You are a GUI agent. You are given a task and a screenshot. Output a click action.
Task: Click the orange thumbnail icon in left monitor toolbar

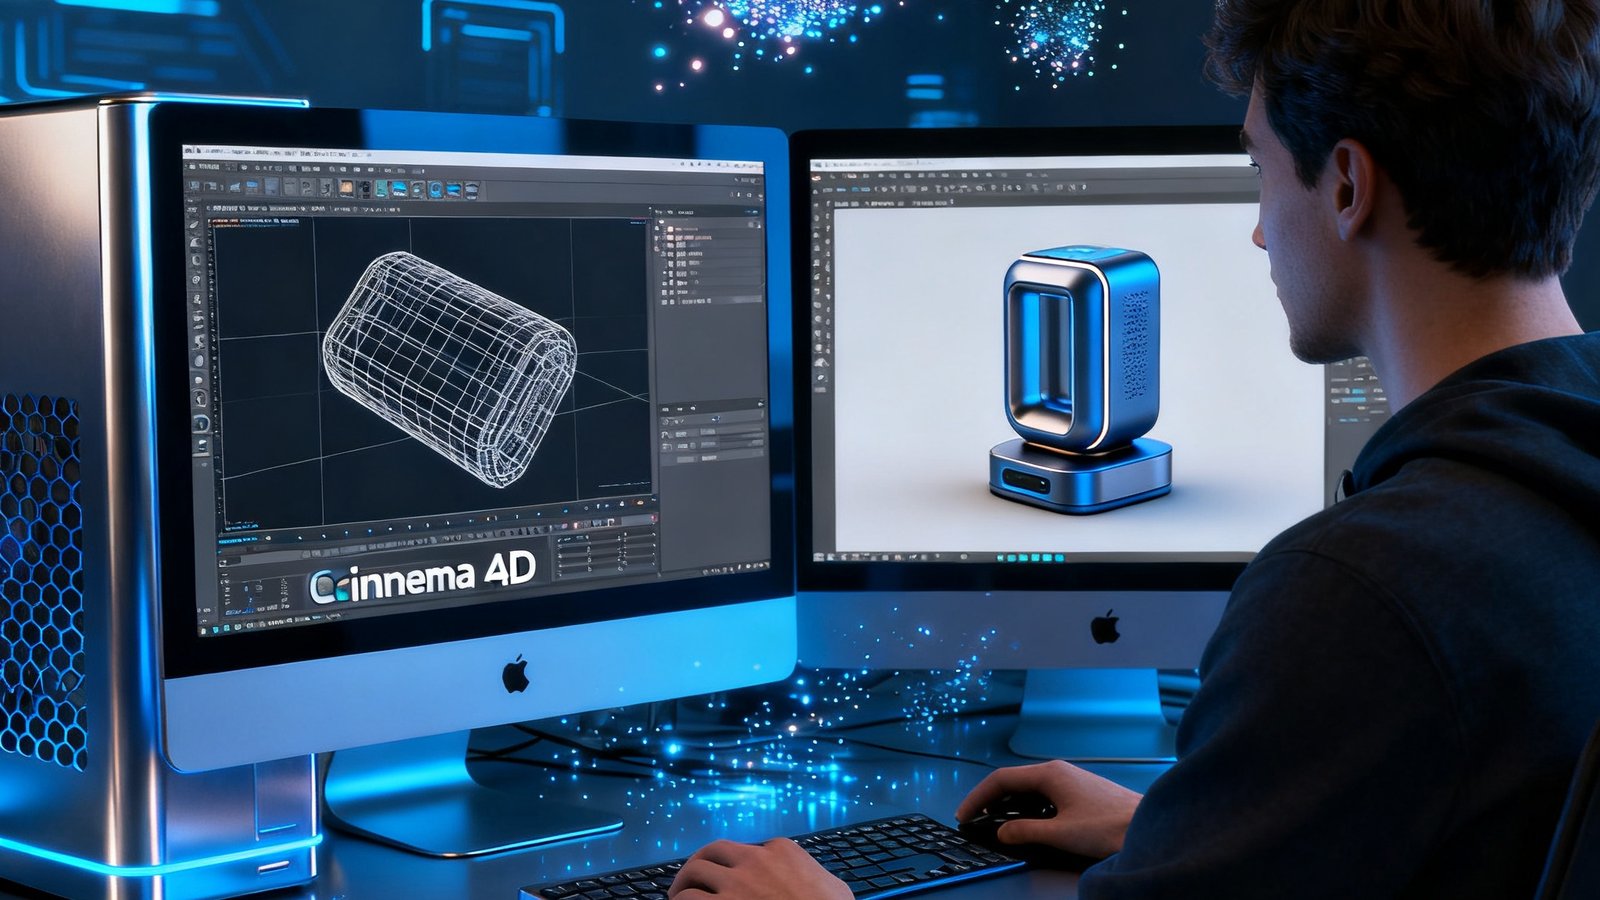346,188
